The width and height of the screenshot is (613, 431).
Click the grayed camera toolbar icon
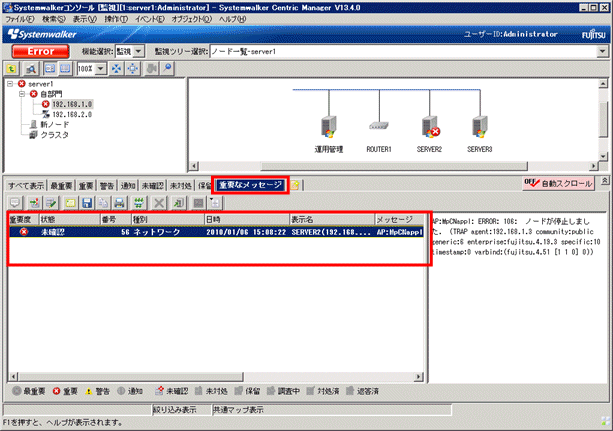pos(151,69)
